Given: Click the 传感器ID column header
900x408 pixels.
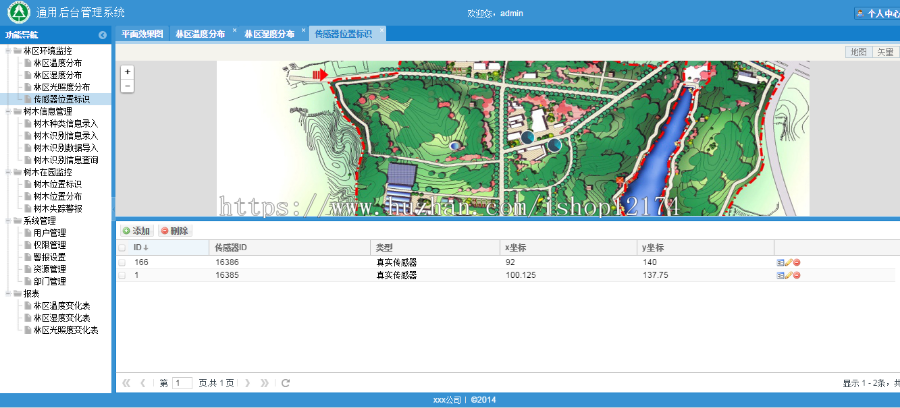Looking at the screenshot, I should pyautogui.click(x=290, y=248).
